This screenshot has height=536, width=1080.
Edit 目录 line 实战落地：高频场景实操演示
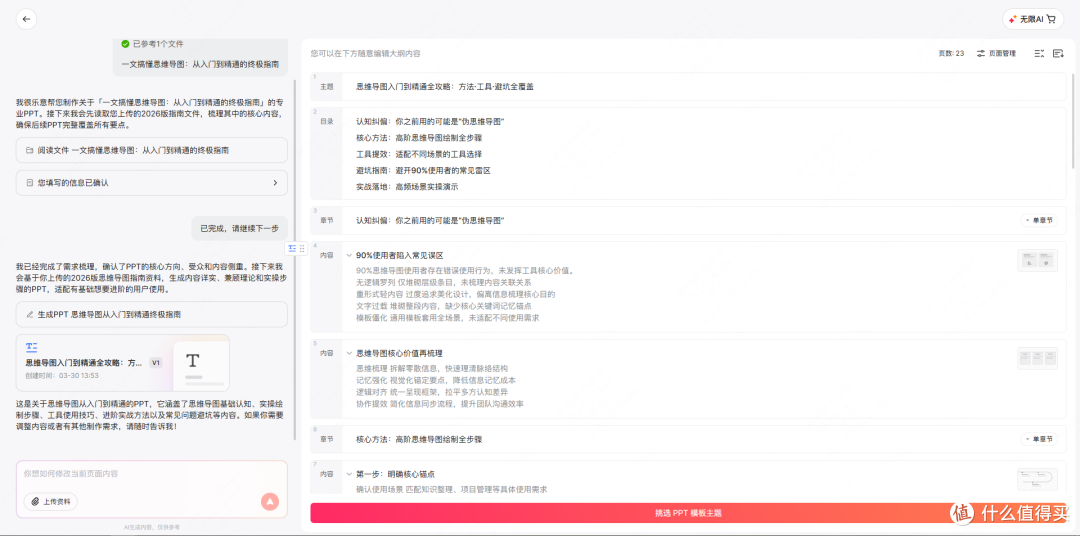coord(407,187)
